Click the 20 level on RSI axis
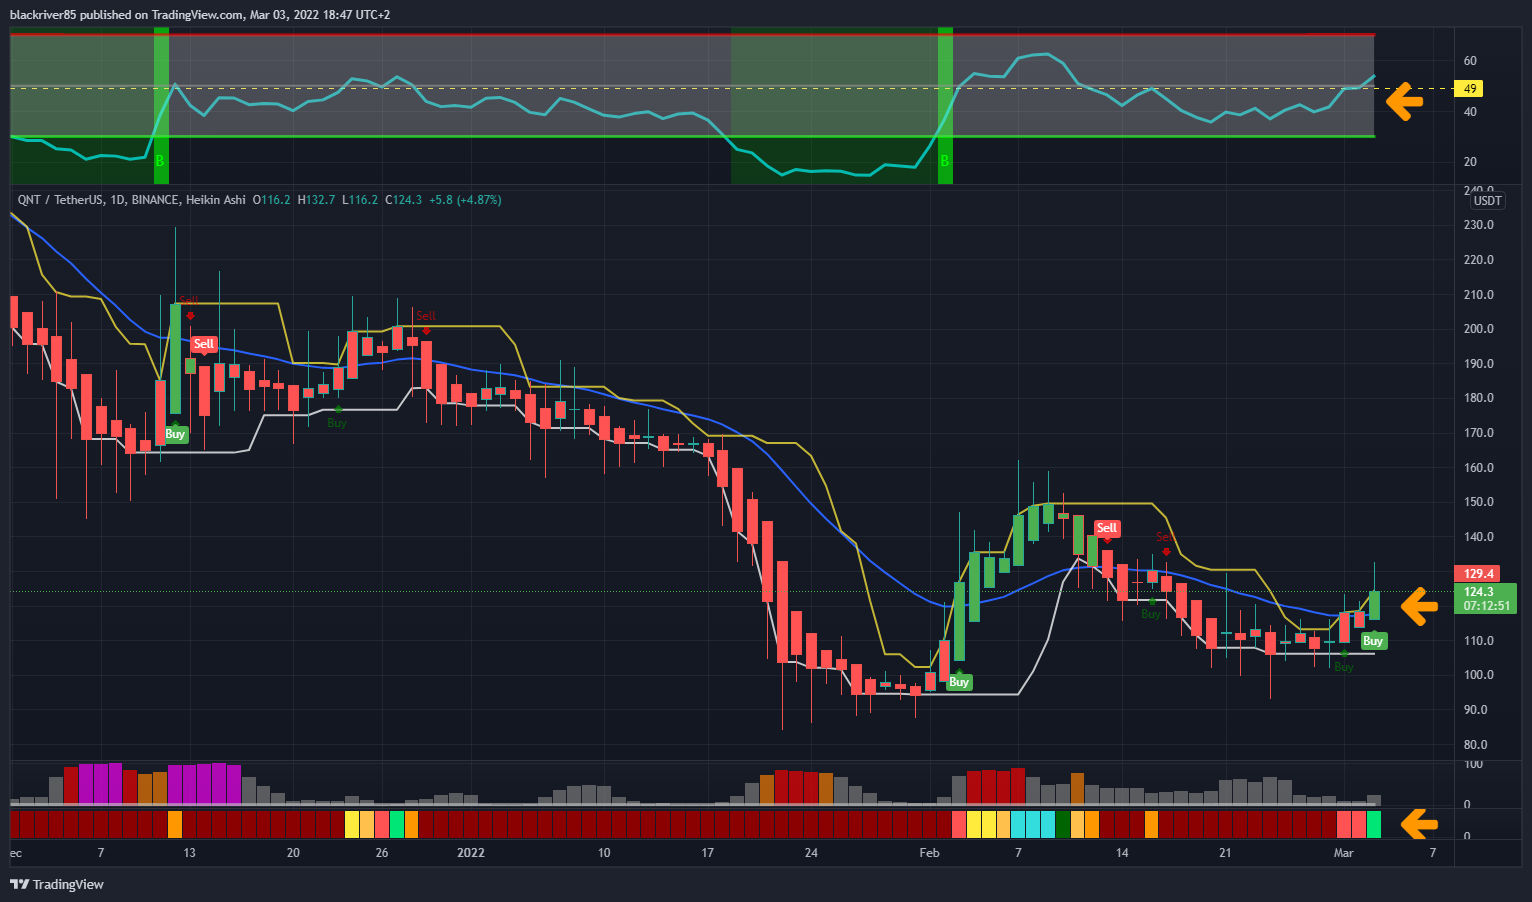This screenshot has width=1532, height=902. [1470, 162]
